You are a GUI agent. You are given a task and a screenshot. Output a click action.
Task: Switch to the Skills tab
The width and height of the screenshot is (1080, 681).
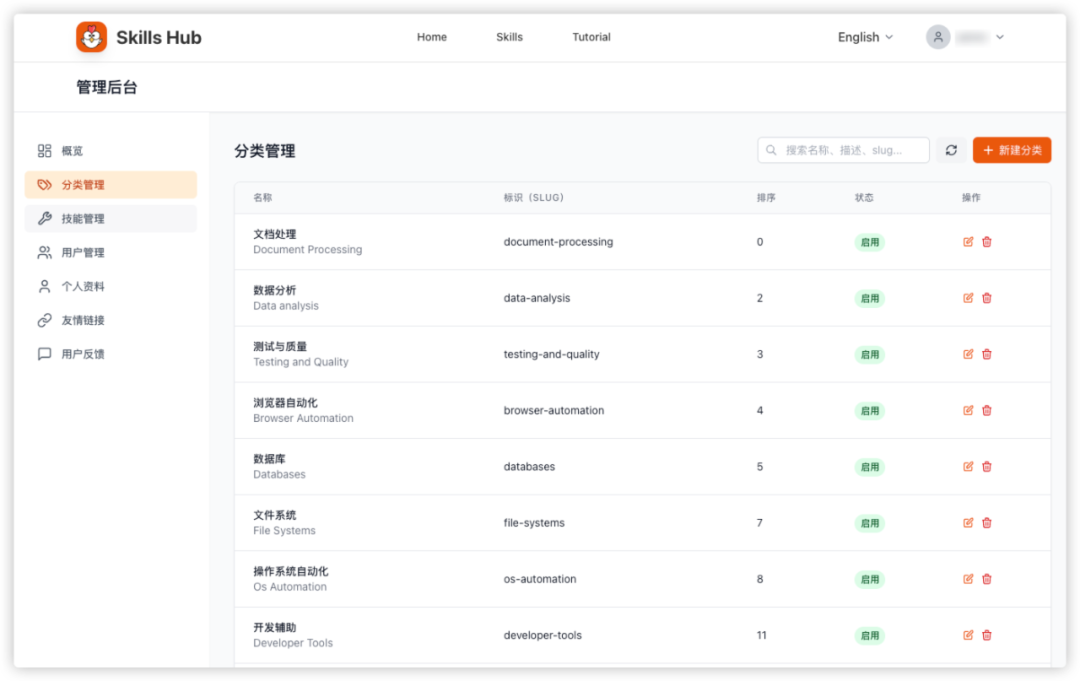pyautogui.click(x=509, y=37)
